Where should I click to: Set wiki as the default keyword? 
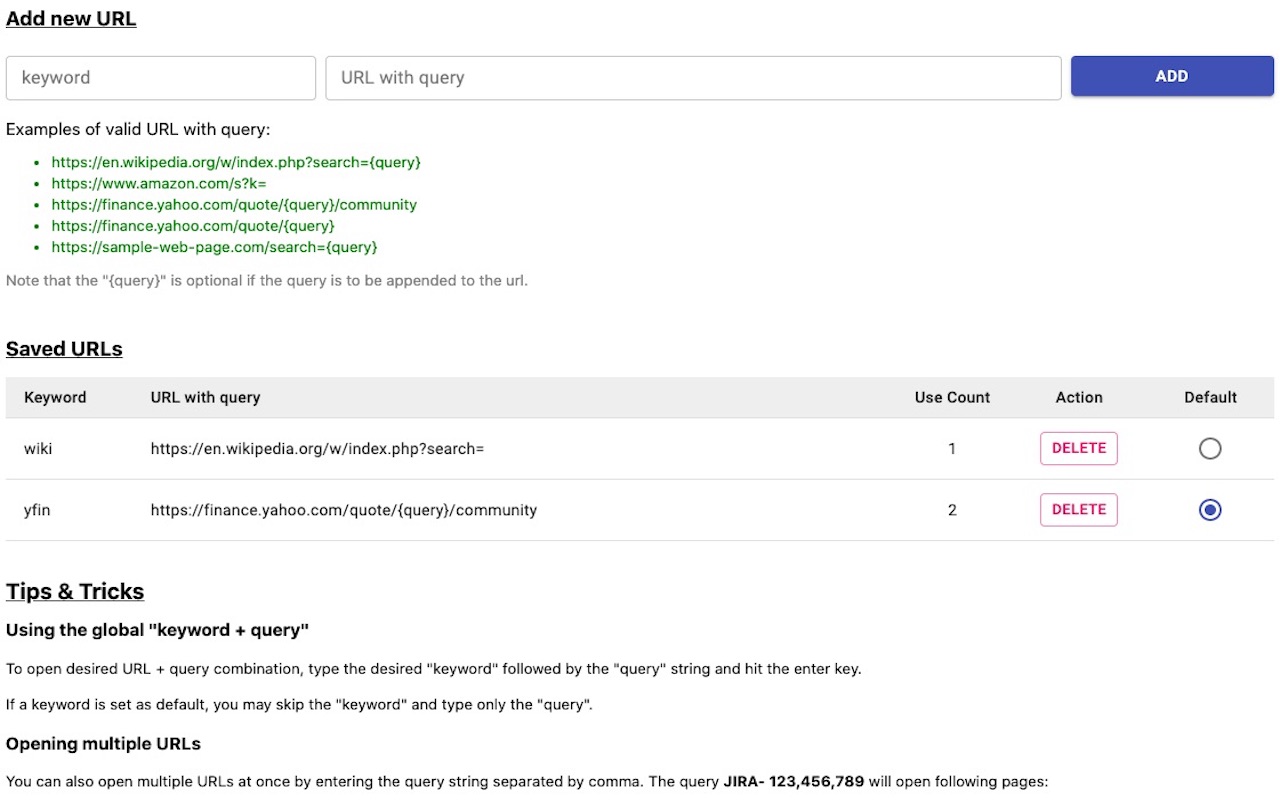(1210, 448)
